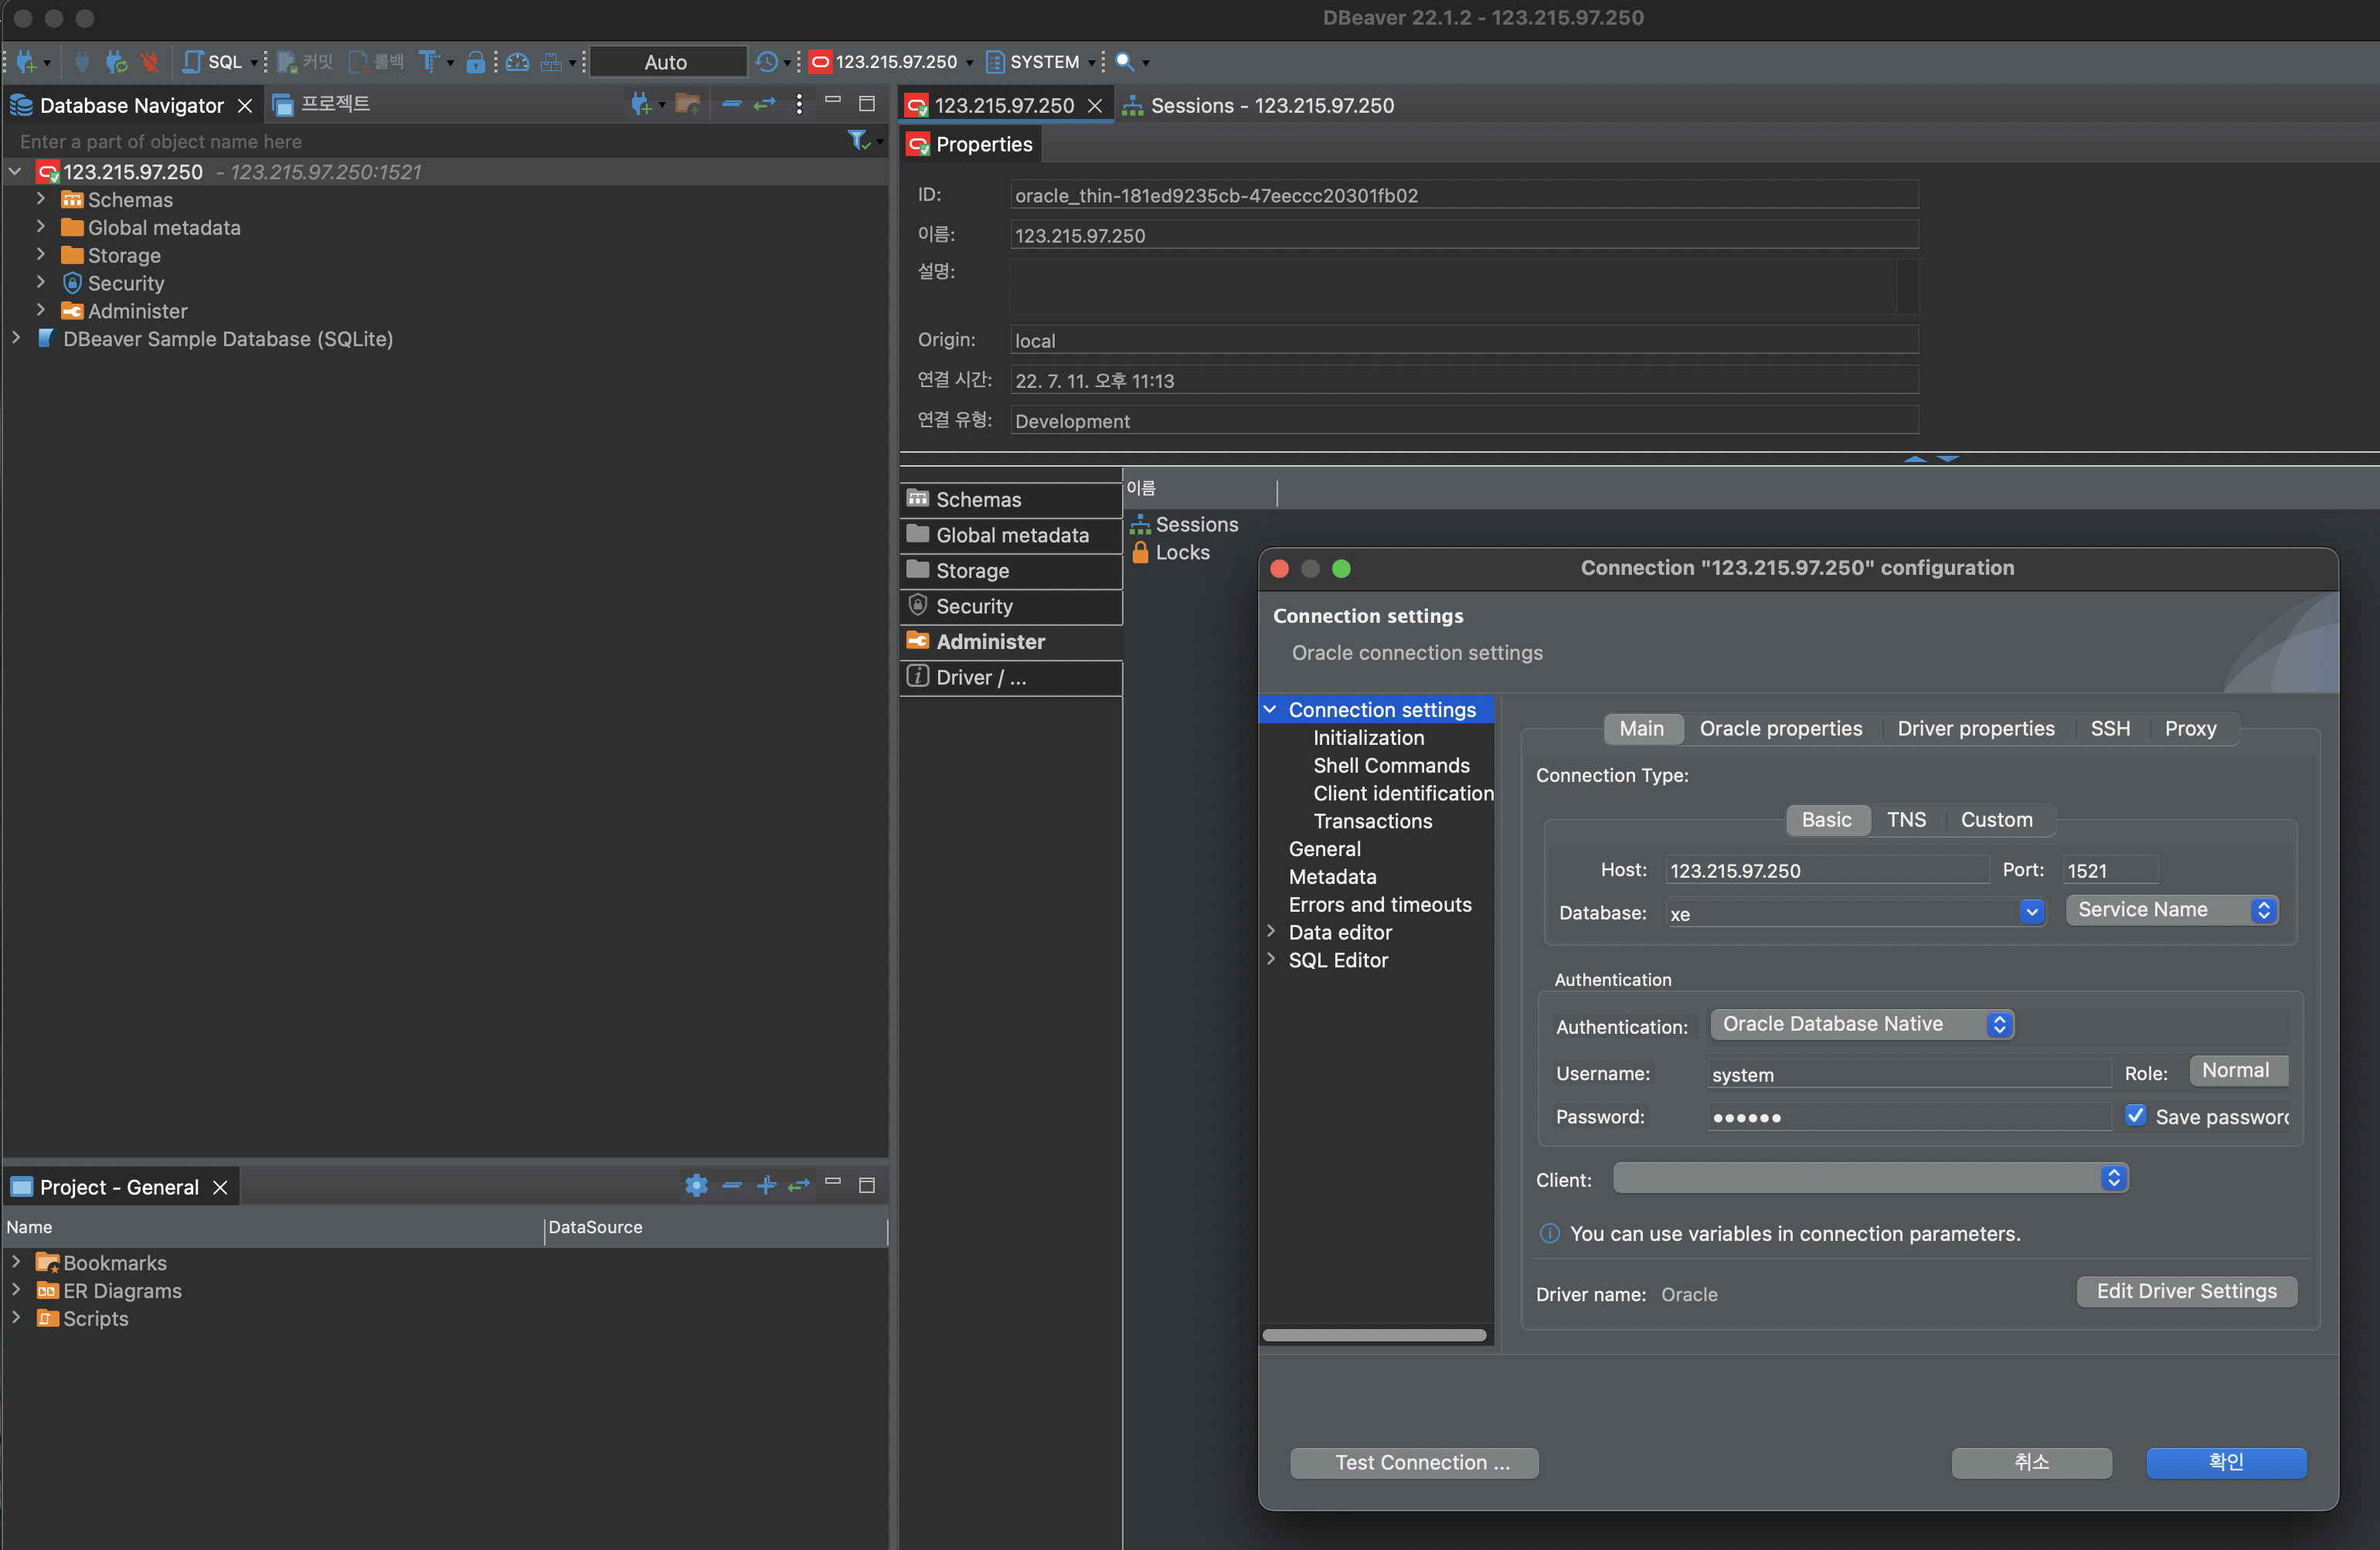Image resolution: width=2380 pixels, height=1550 pixels.
Task: Switch to Oracle properties tab in dialog
Action: tap(1781, 729)
